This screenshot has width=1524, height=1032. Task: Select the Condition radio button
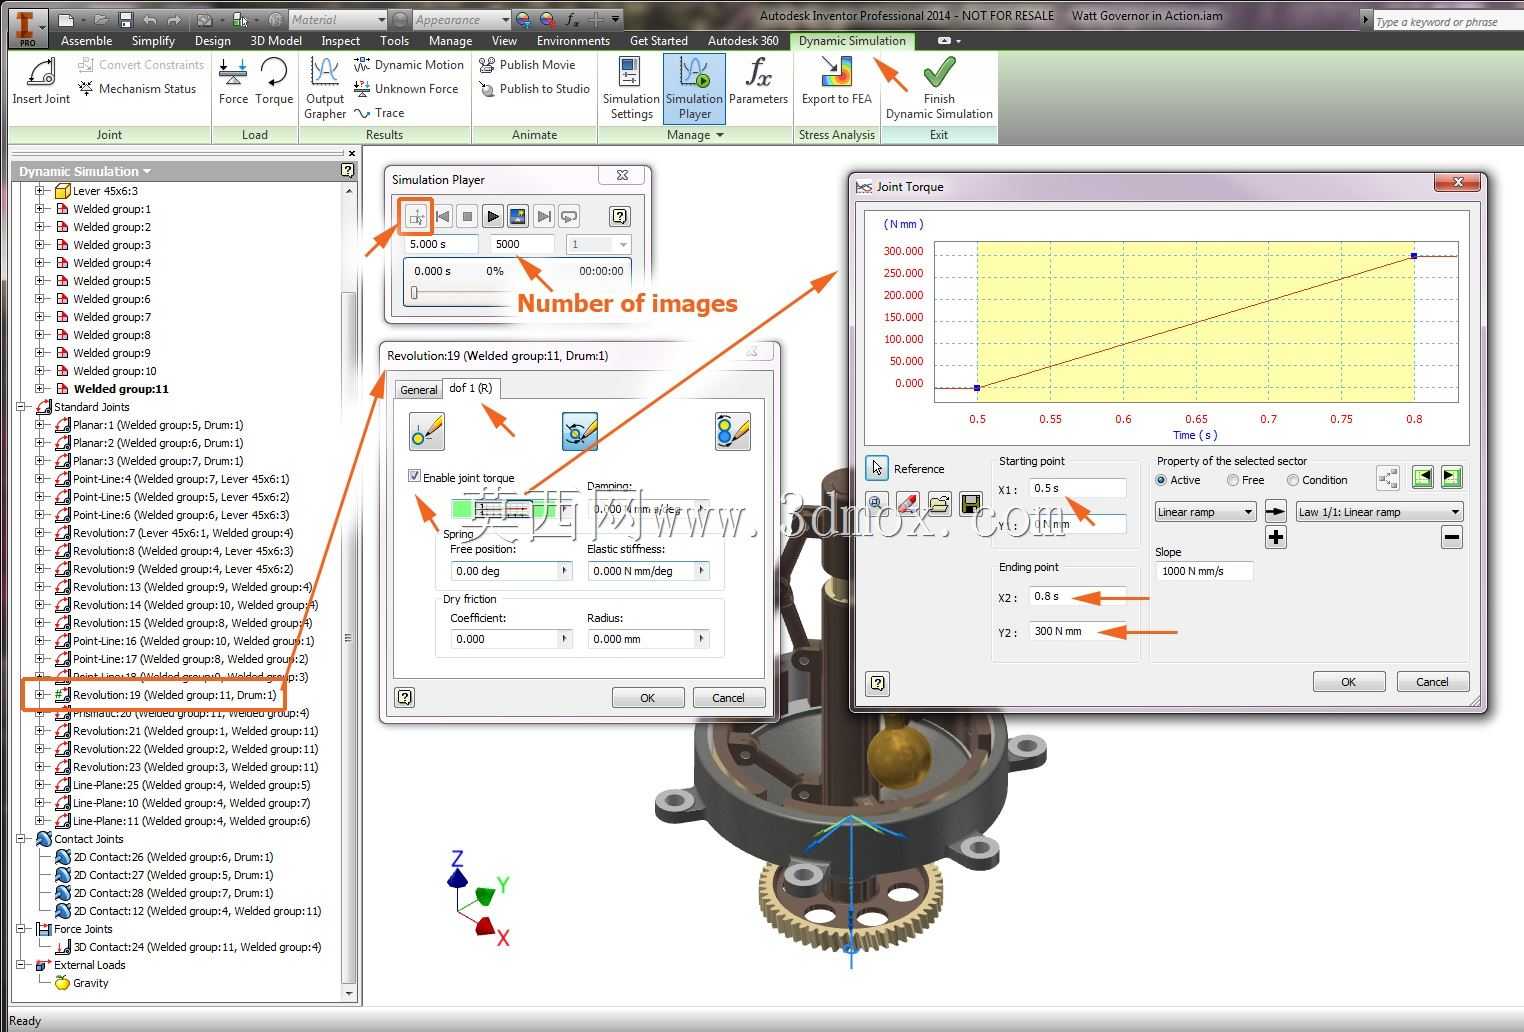(x=1293, y=480)
